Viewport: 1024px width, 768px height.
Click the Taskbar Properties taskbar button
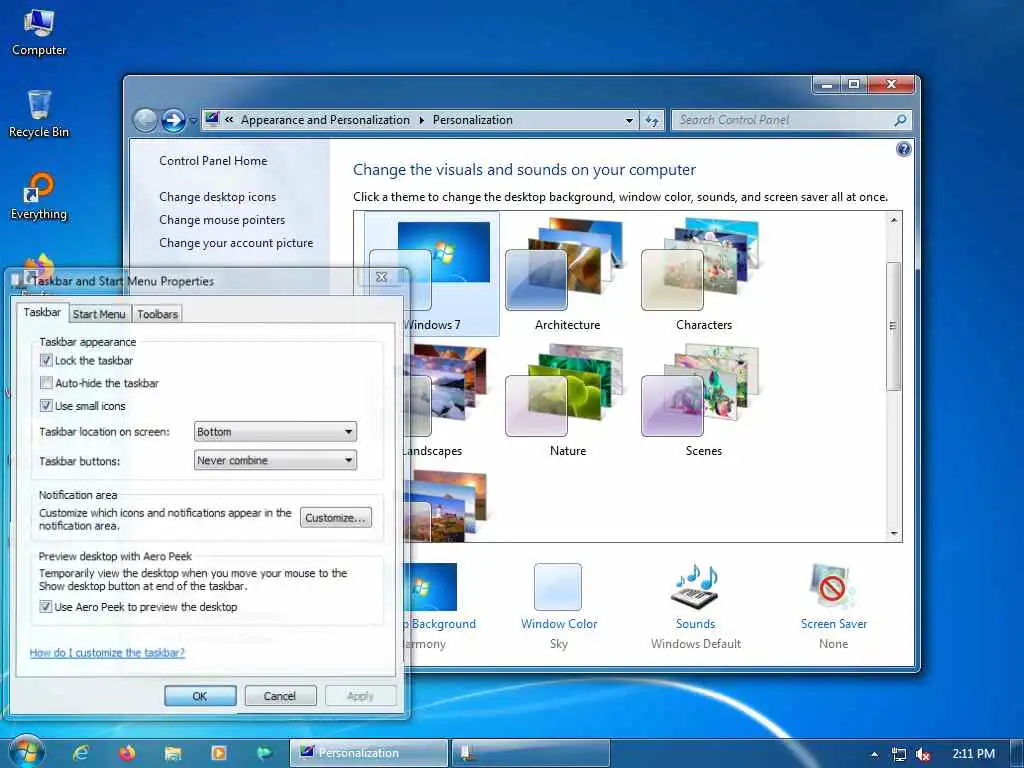(531, 753)
